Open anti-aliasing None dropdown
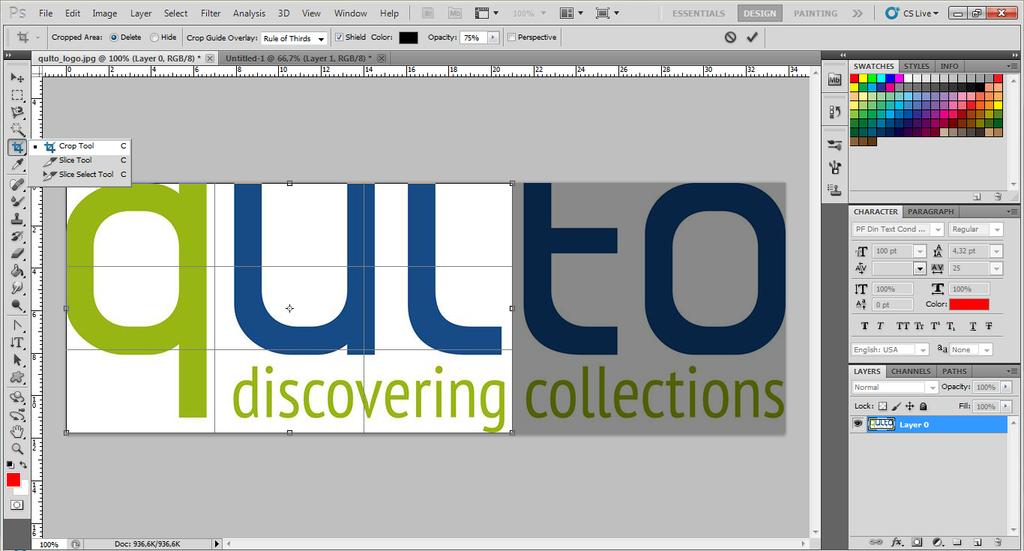Image resolution: width=1024 pixels, height=551 pixels. [x=986, y=350]
